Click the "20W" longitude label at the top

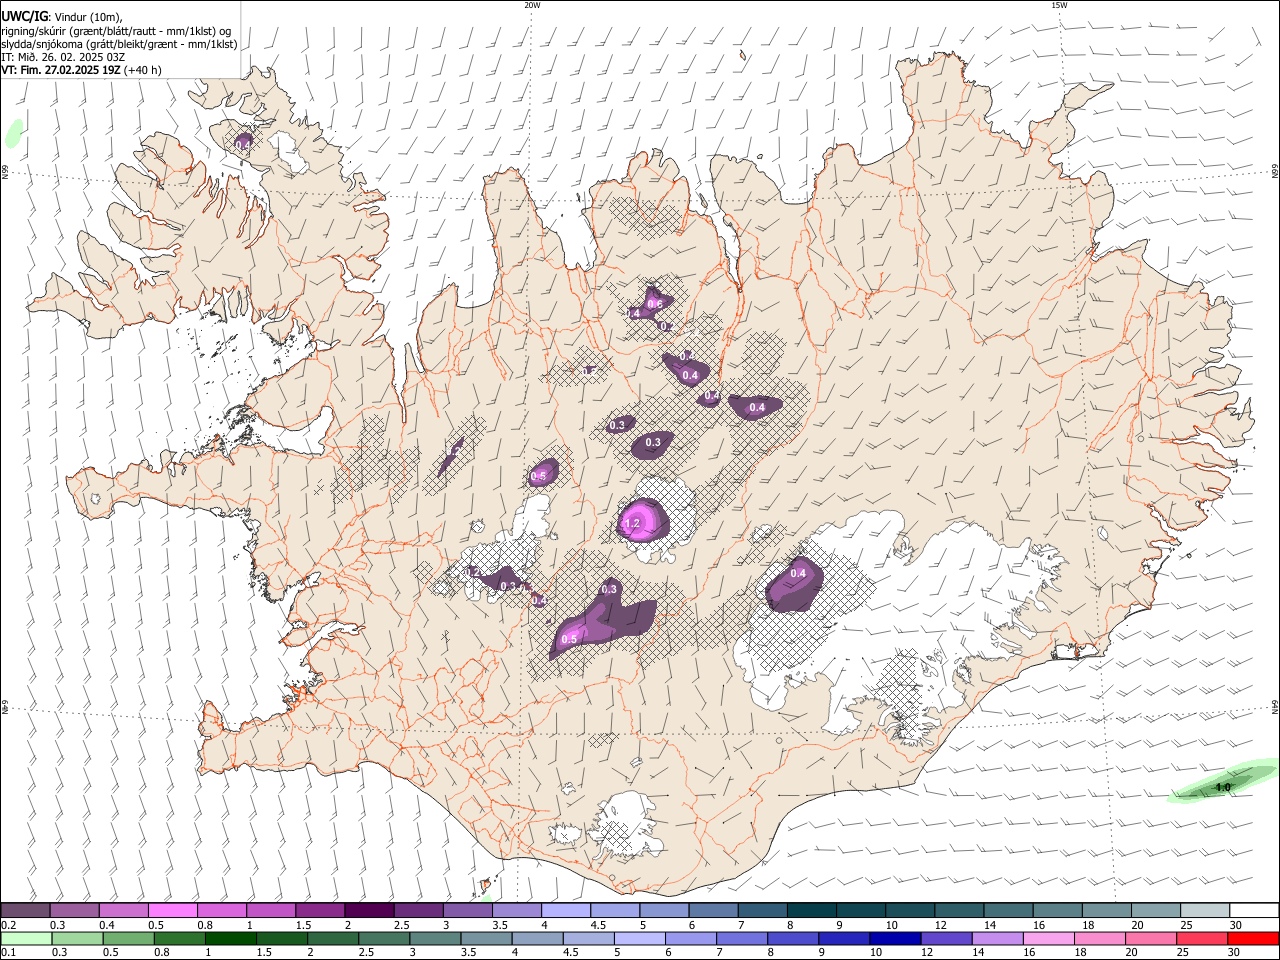tap(532, 5)
